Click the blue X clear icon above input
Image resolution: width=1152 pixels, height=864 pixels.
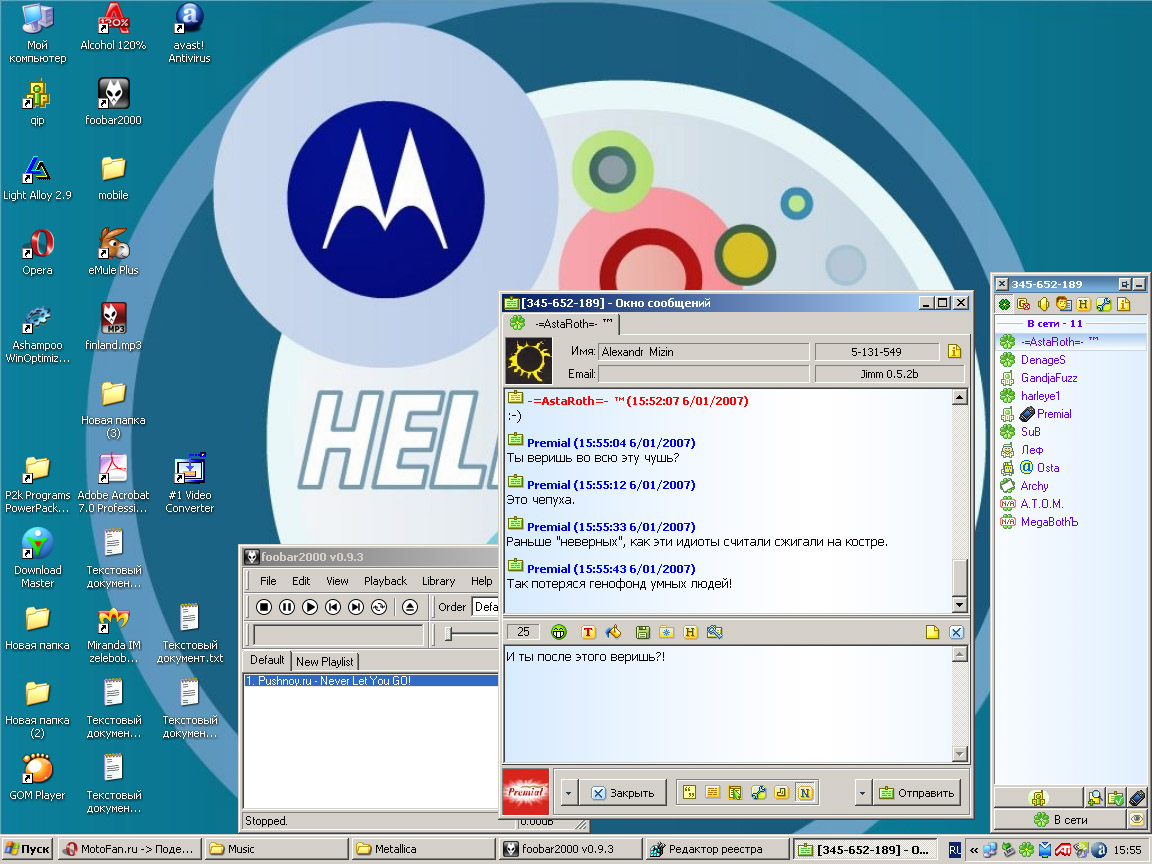pos(956,632)
